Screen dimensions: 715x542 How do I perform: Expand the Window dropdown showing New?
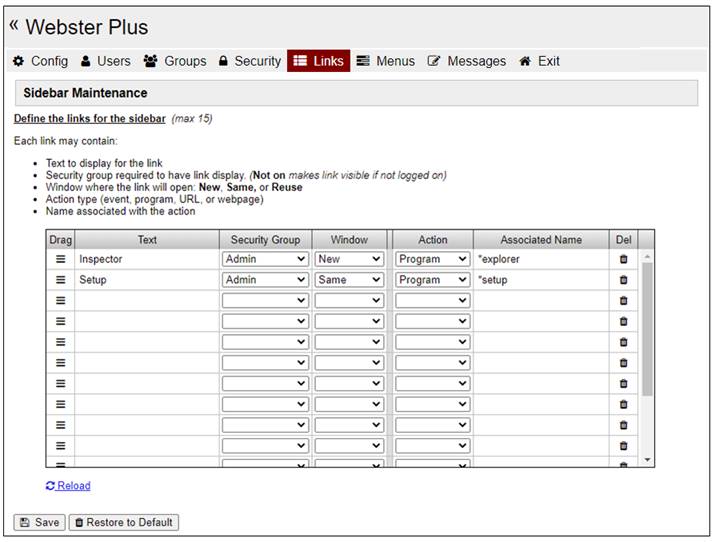click(348, 259)
